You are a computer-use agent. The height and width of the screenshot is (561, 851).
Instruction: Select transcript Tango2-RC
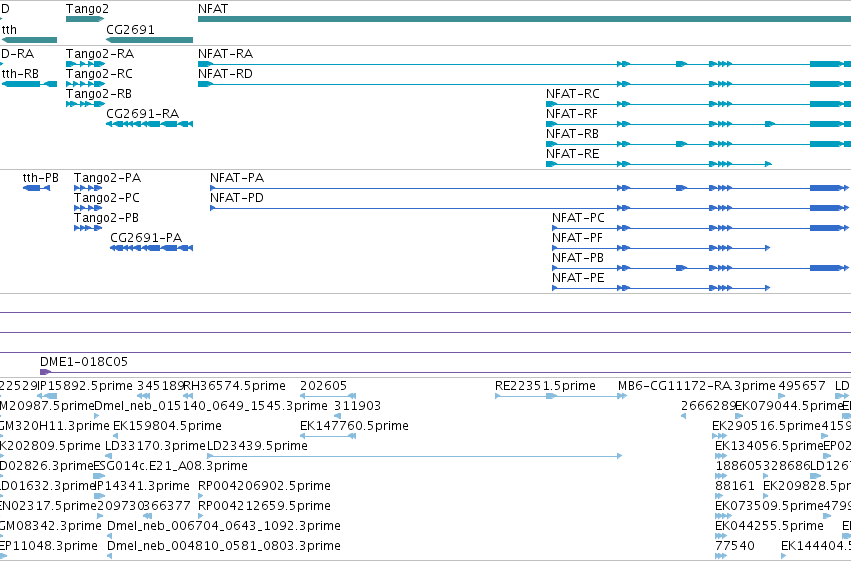[x=85, y=84]
